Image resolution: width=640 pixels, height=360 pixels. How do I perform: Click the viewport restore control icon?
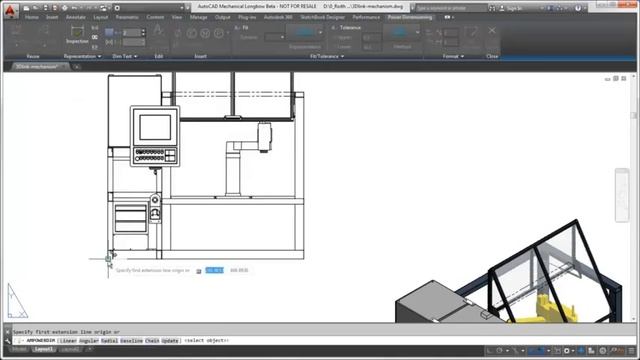click(x=616, y=78)
